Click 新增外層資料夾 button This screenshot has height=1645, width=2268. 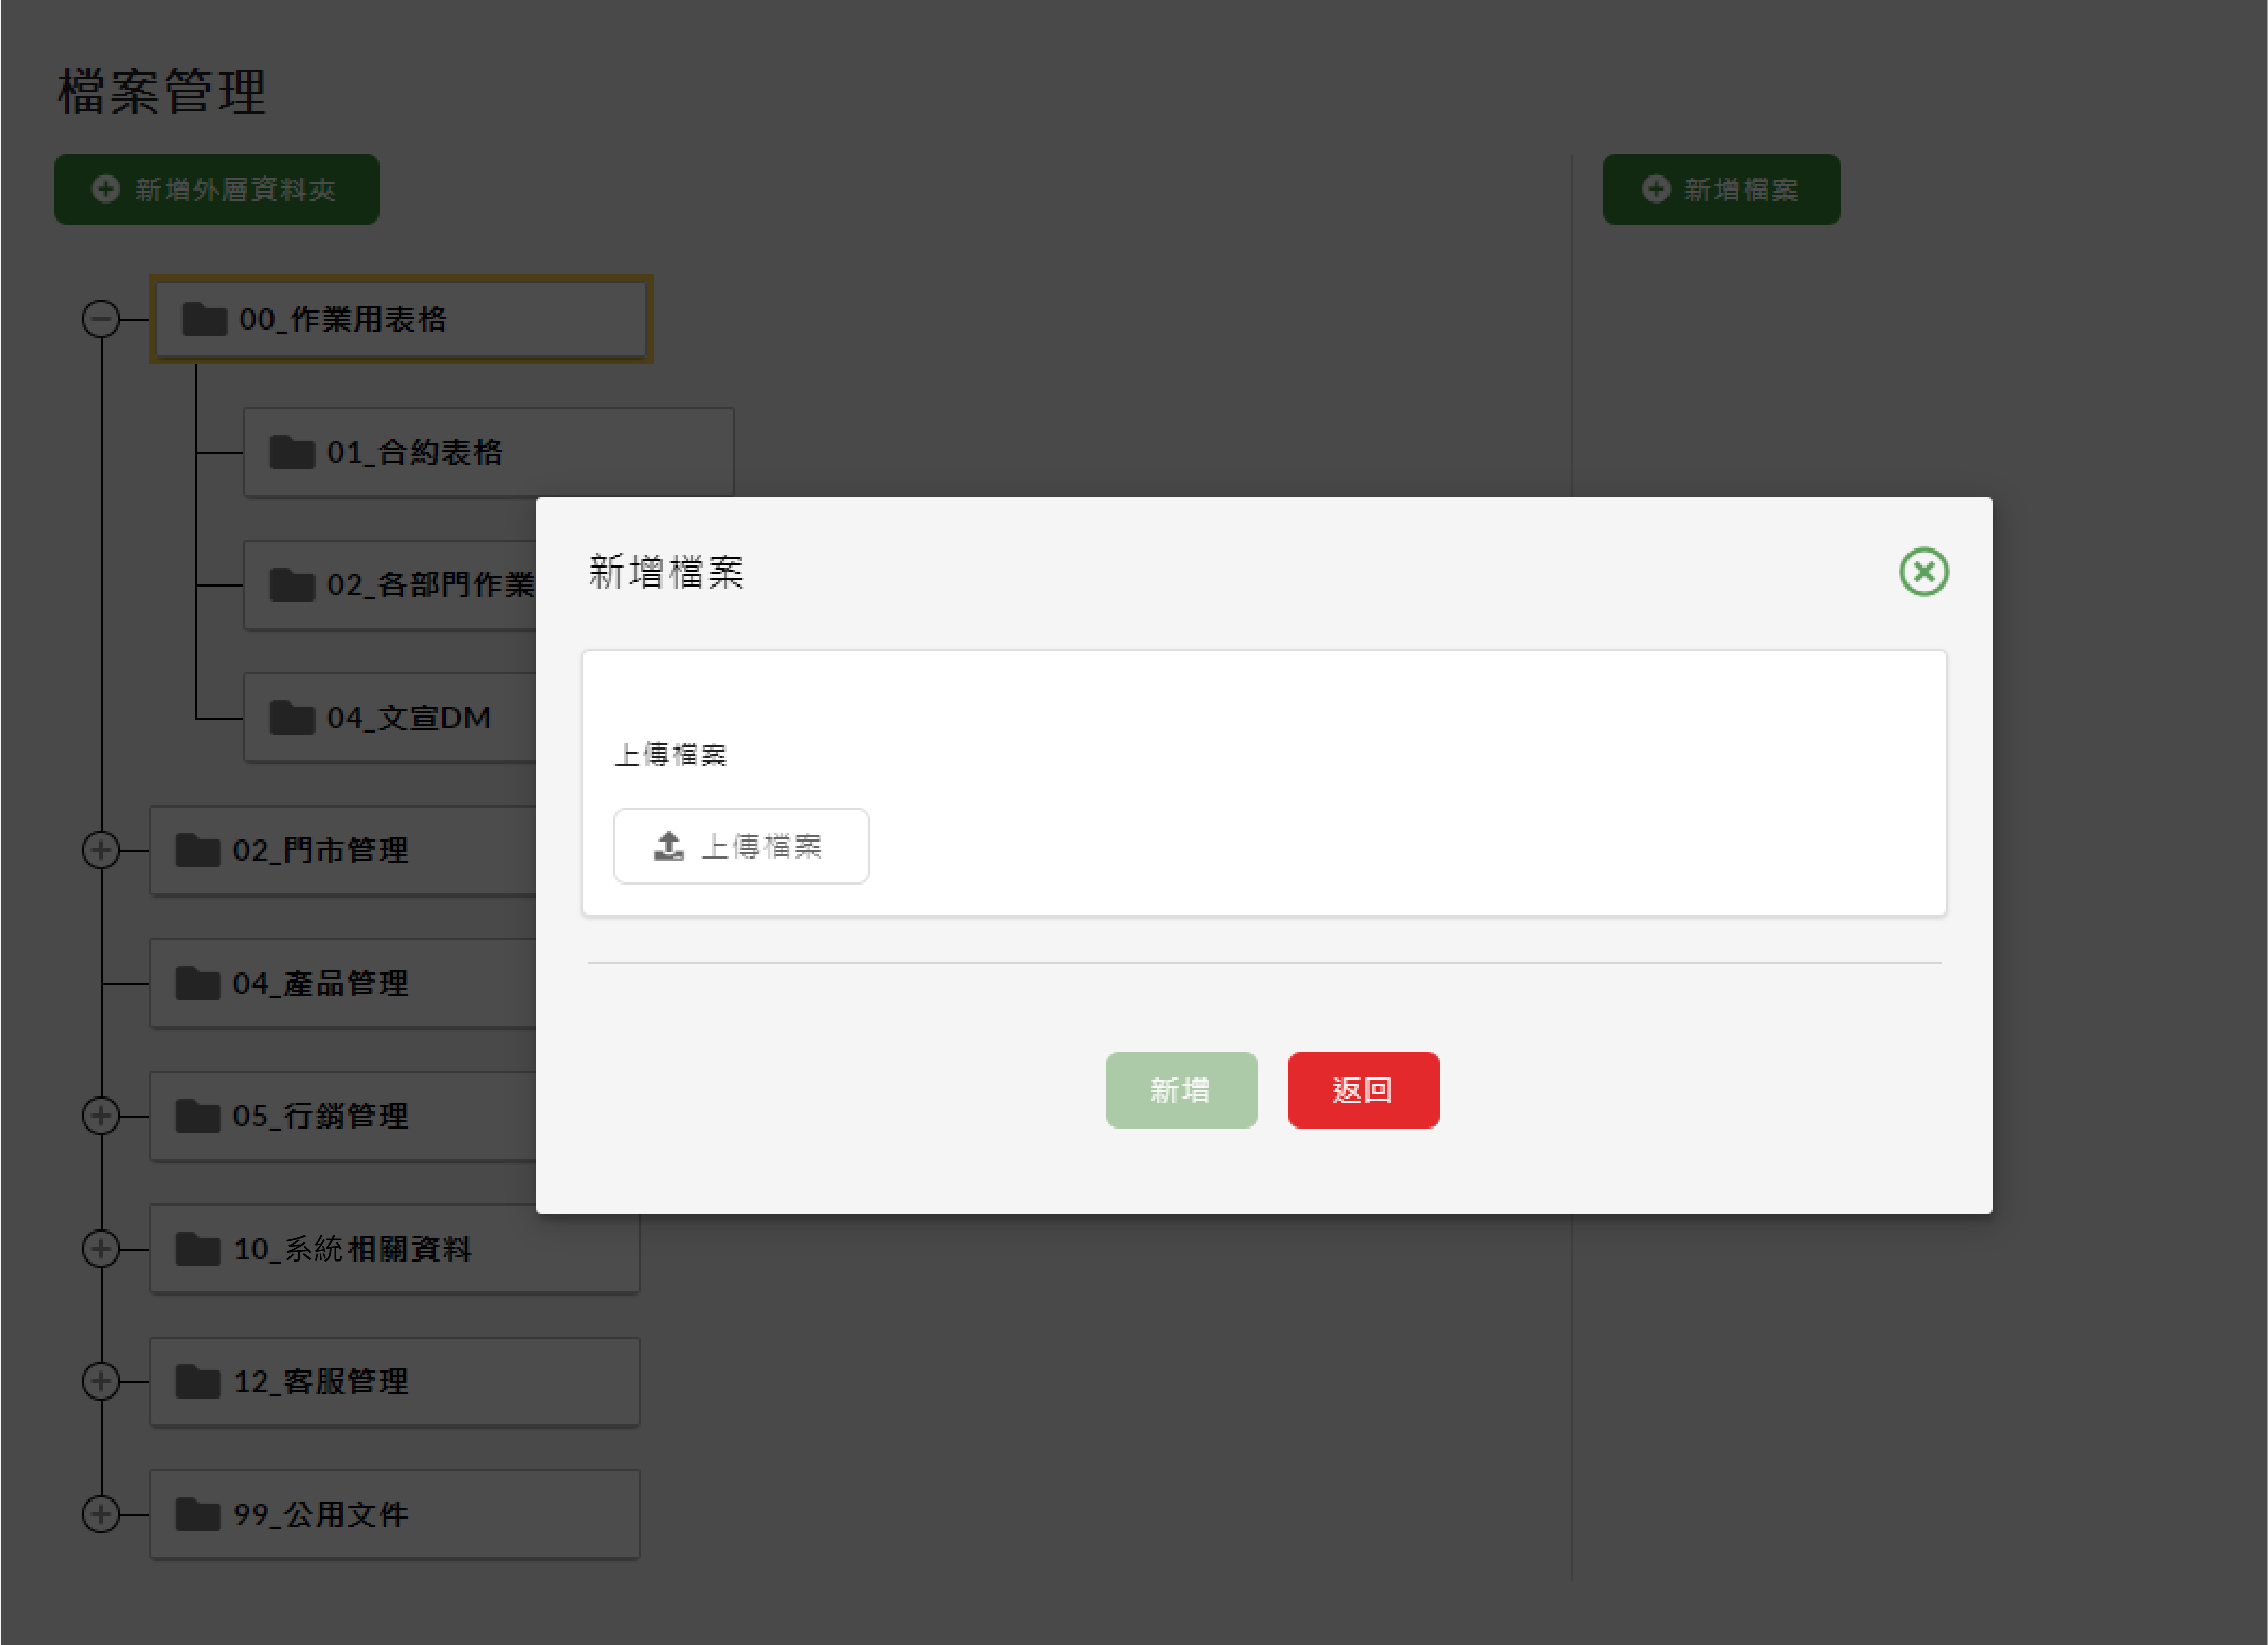[x=217, y=189]
